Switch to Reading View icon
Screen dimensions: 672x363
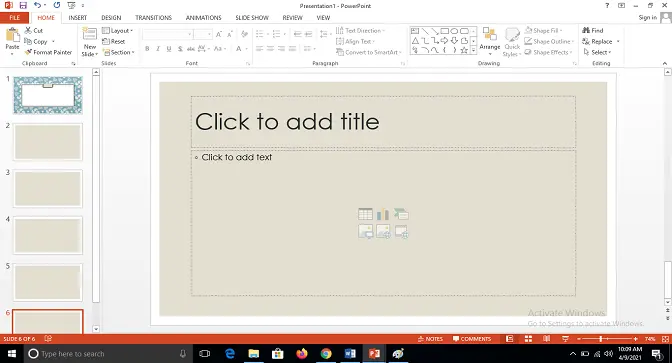546,339
